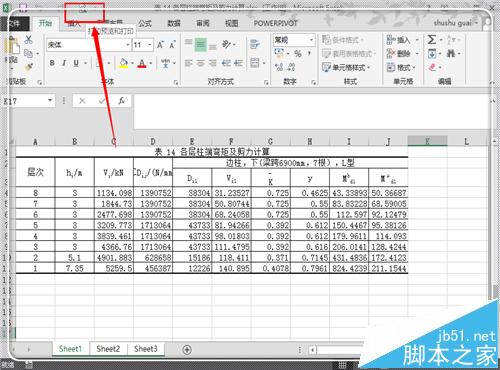The image size is (500, 370).
Task: Switch to the 公式 Formulas tab
Action: pos(145,23)
